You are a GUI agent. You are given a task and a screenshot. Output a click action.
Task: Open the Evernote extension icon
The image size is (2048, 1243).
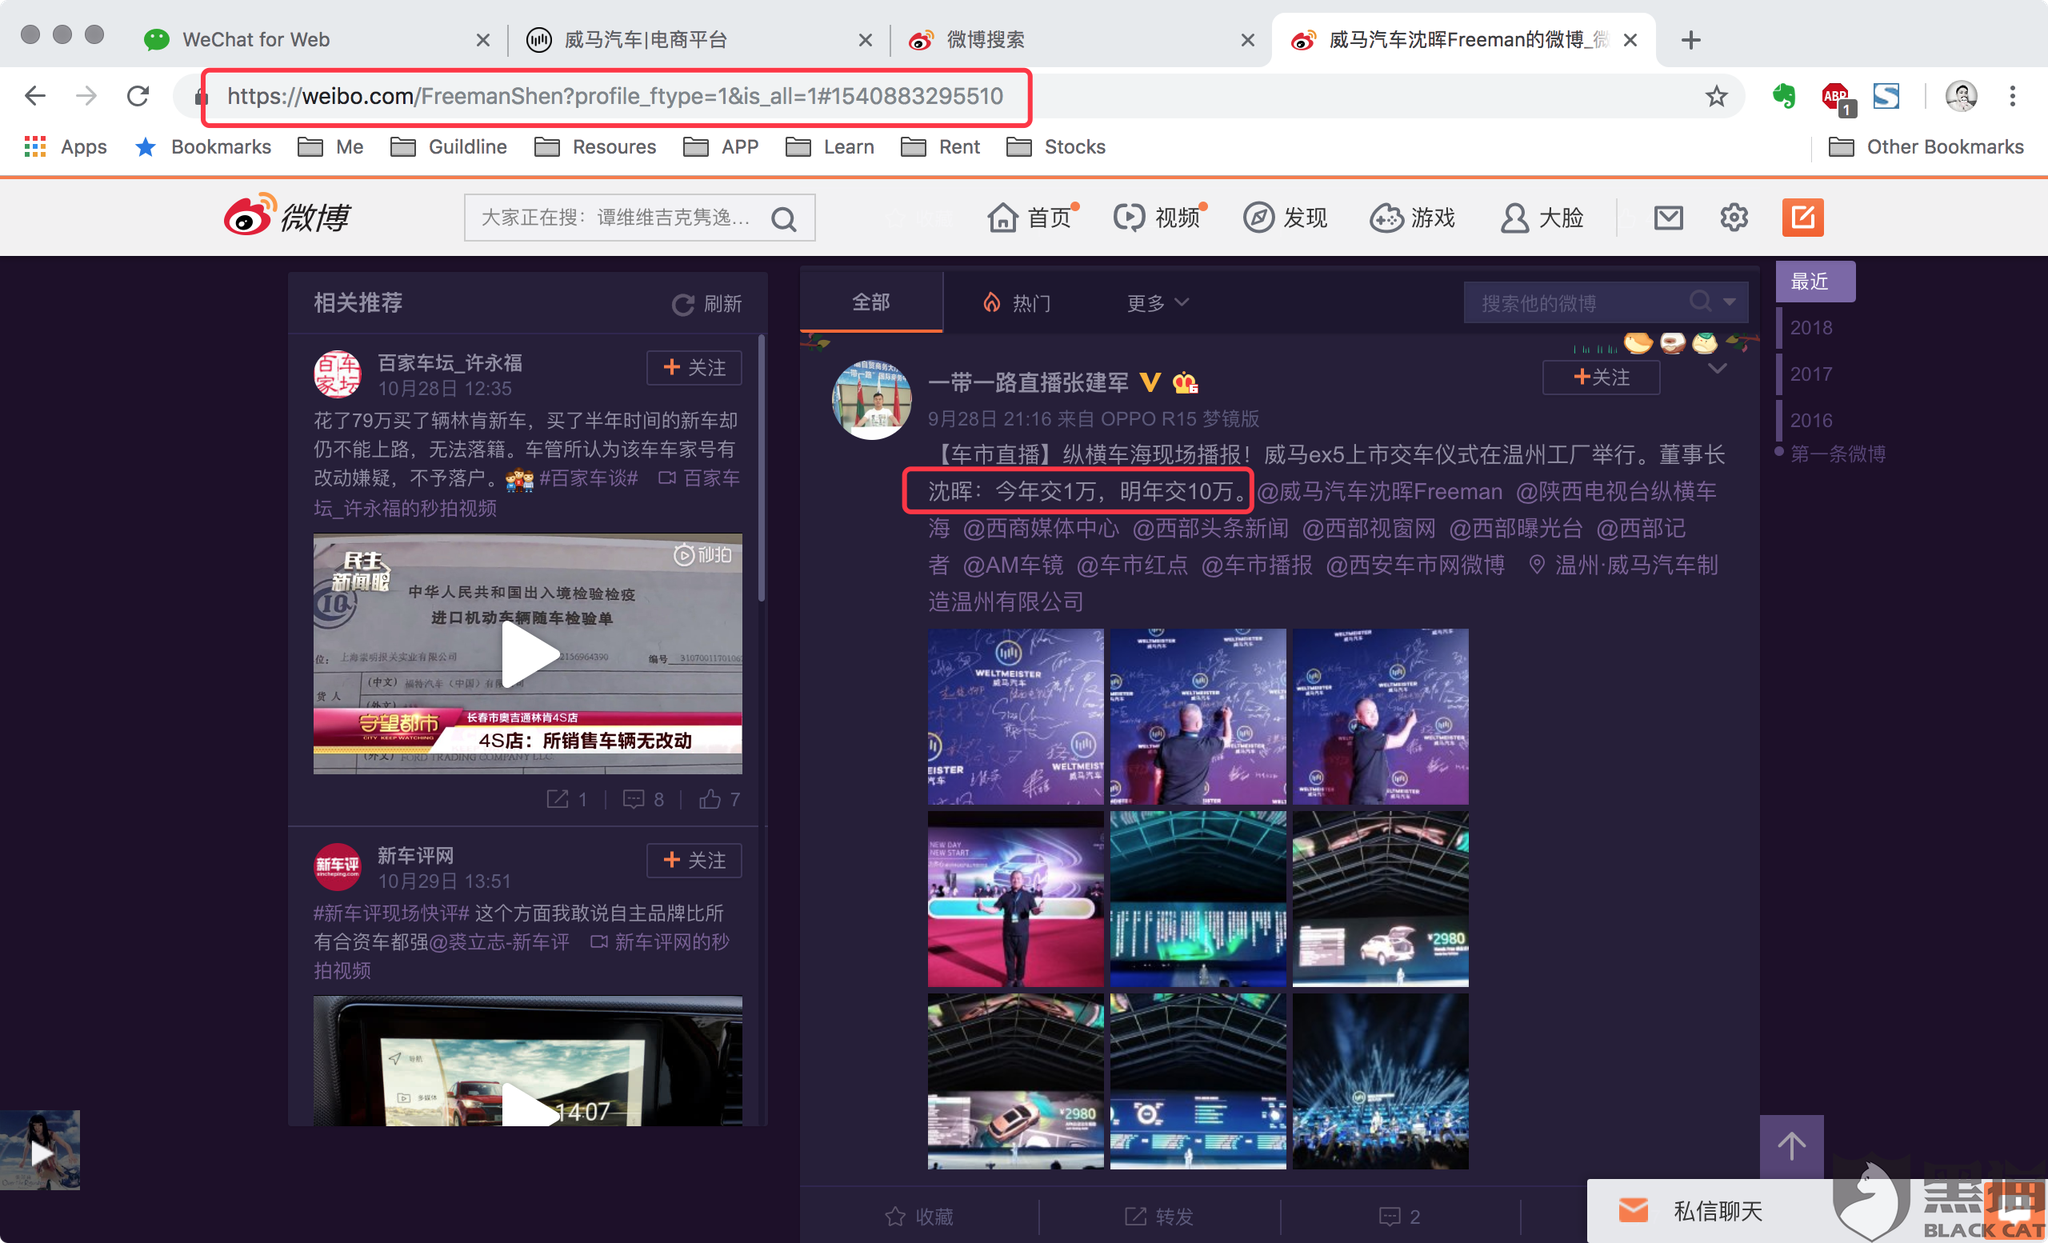click(1783, 96)
